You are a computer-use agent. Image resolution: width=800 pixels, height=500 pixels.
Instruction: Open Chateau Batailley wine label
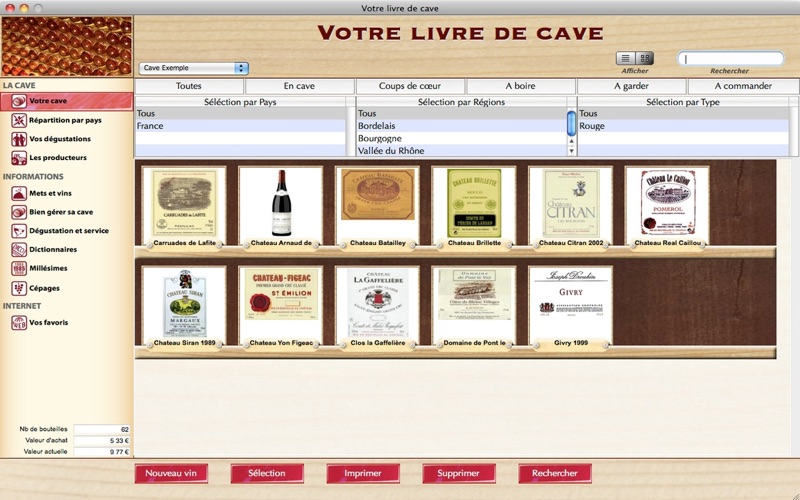pyautogui.click(x=378, y=204)
